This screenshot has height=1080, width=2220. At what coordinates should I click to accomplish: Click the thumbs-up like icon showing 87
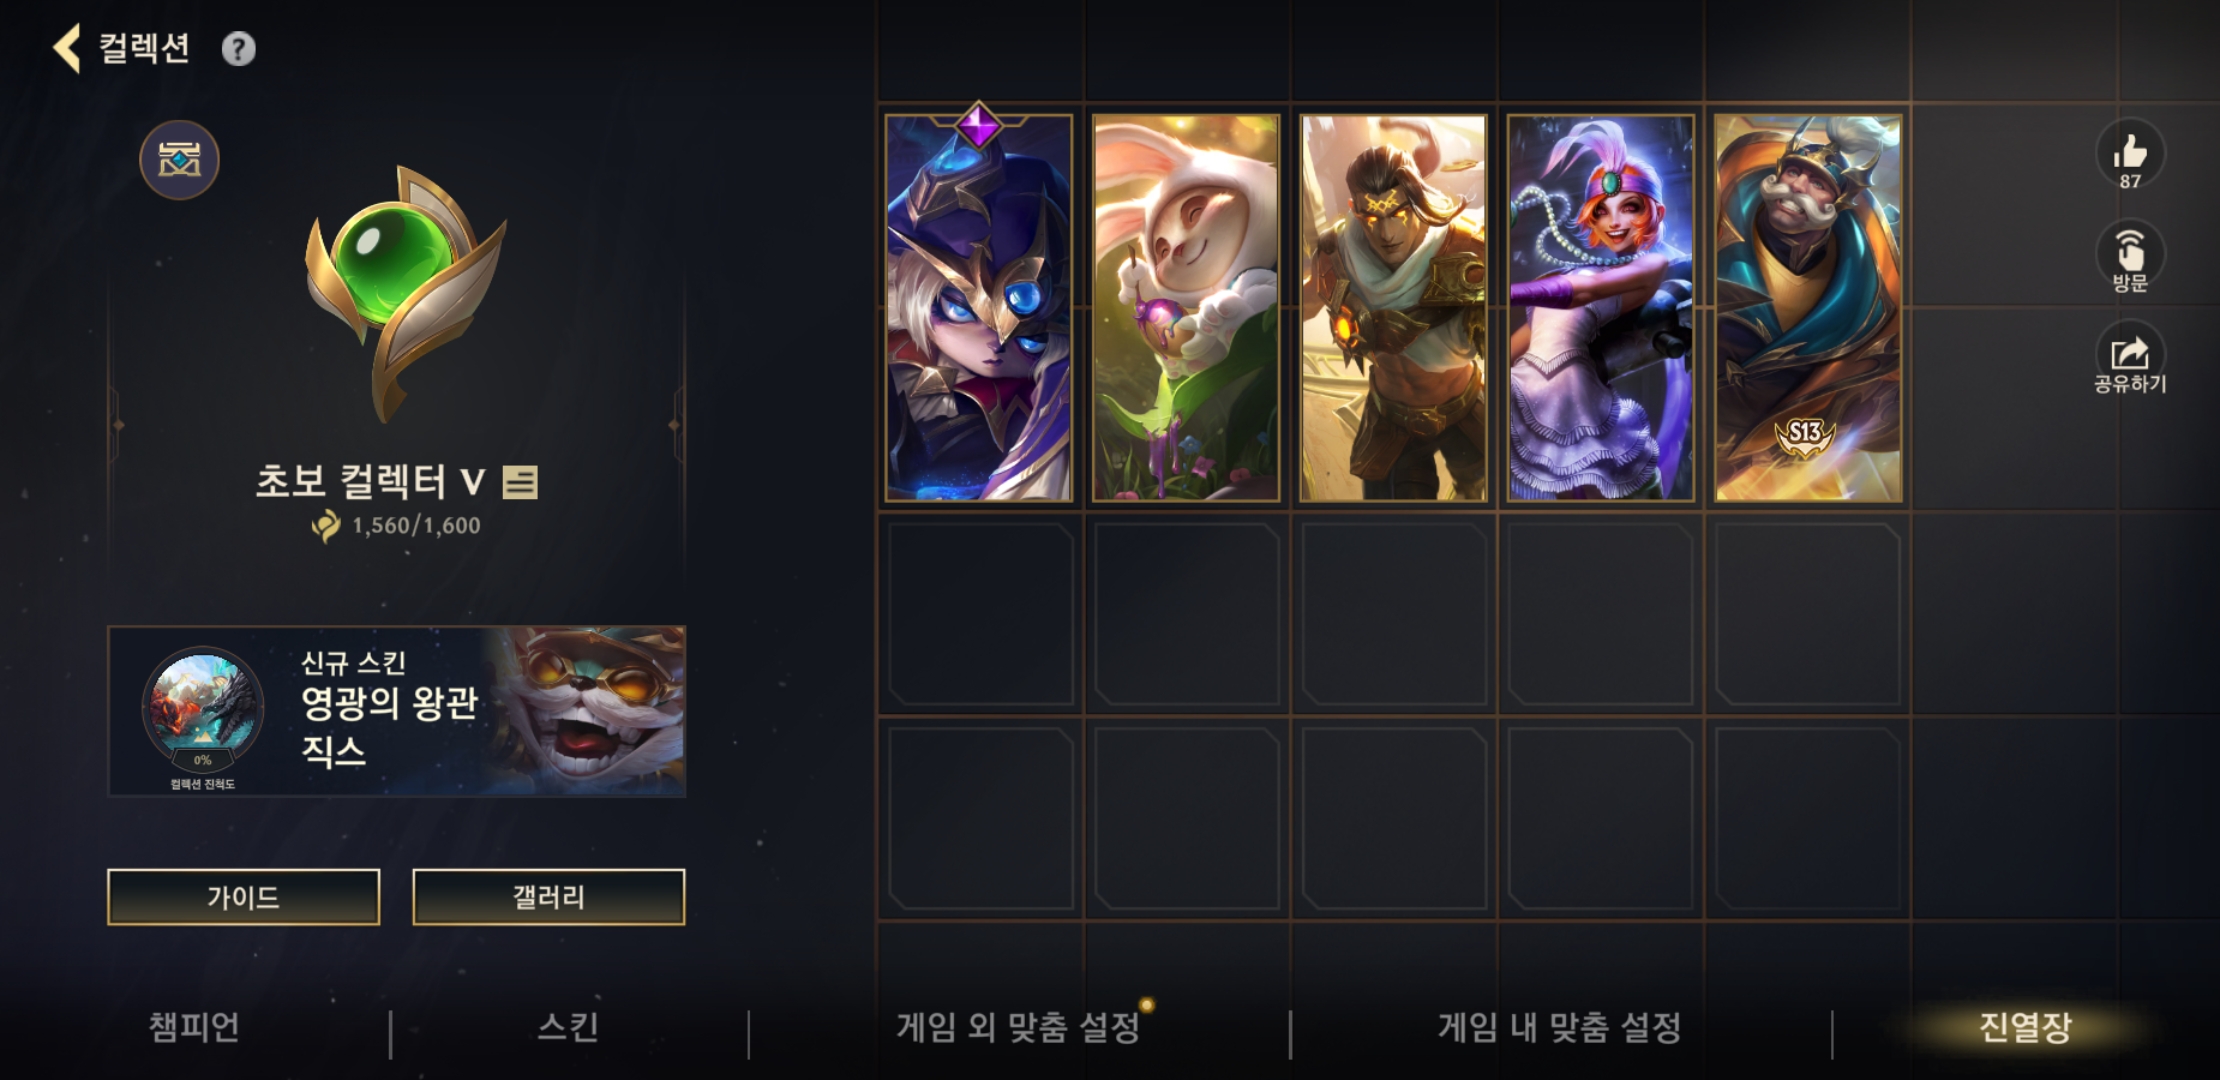(x=2130, y=154)
